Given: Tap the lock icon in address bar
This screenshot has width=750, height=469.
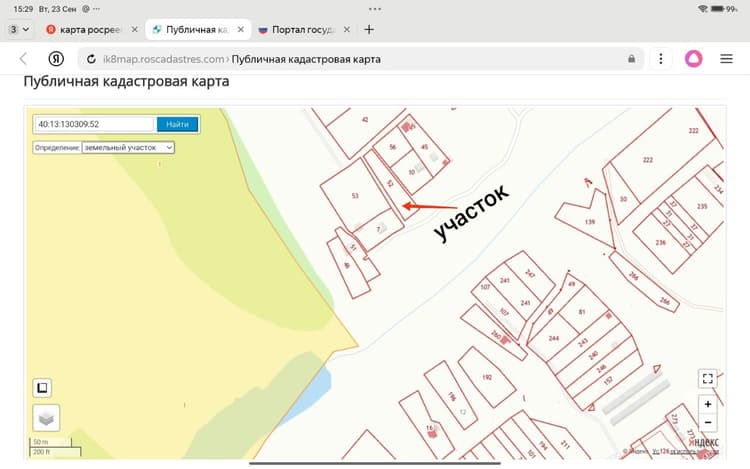Looking at the screenshot, I should pos(631,59).
